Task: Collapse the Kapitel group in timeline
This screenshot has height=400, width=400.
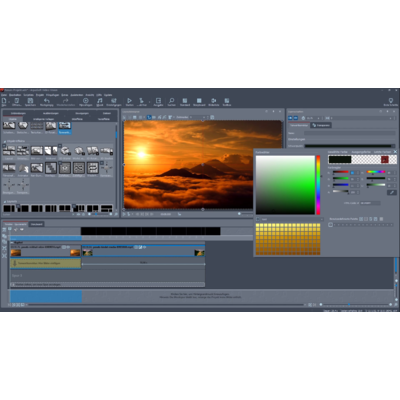Action: coord(12,242)
